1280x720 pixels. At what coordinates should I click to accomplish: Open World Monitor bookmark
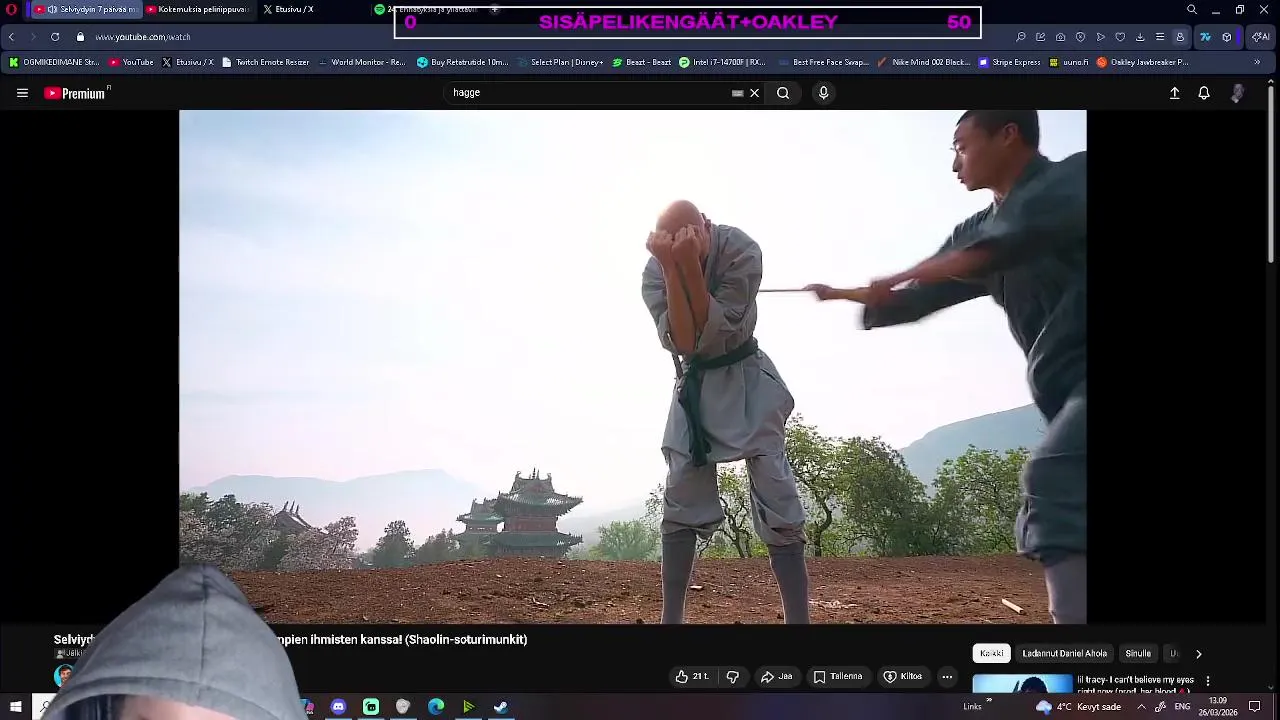point(361,62)
